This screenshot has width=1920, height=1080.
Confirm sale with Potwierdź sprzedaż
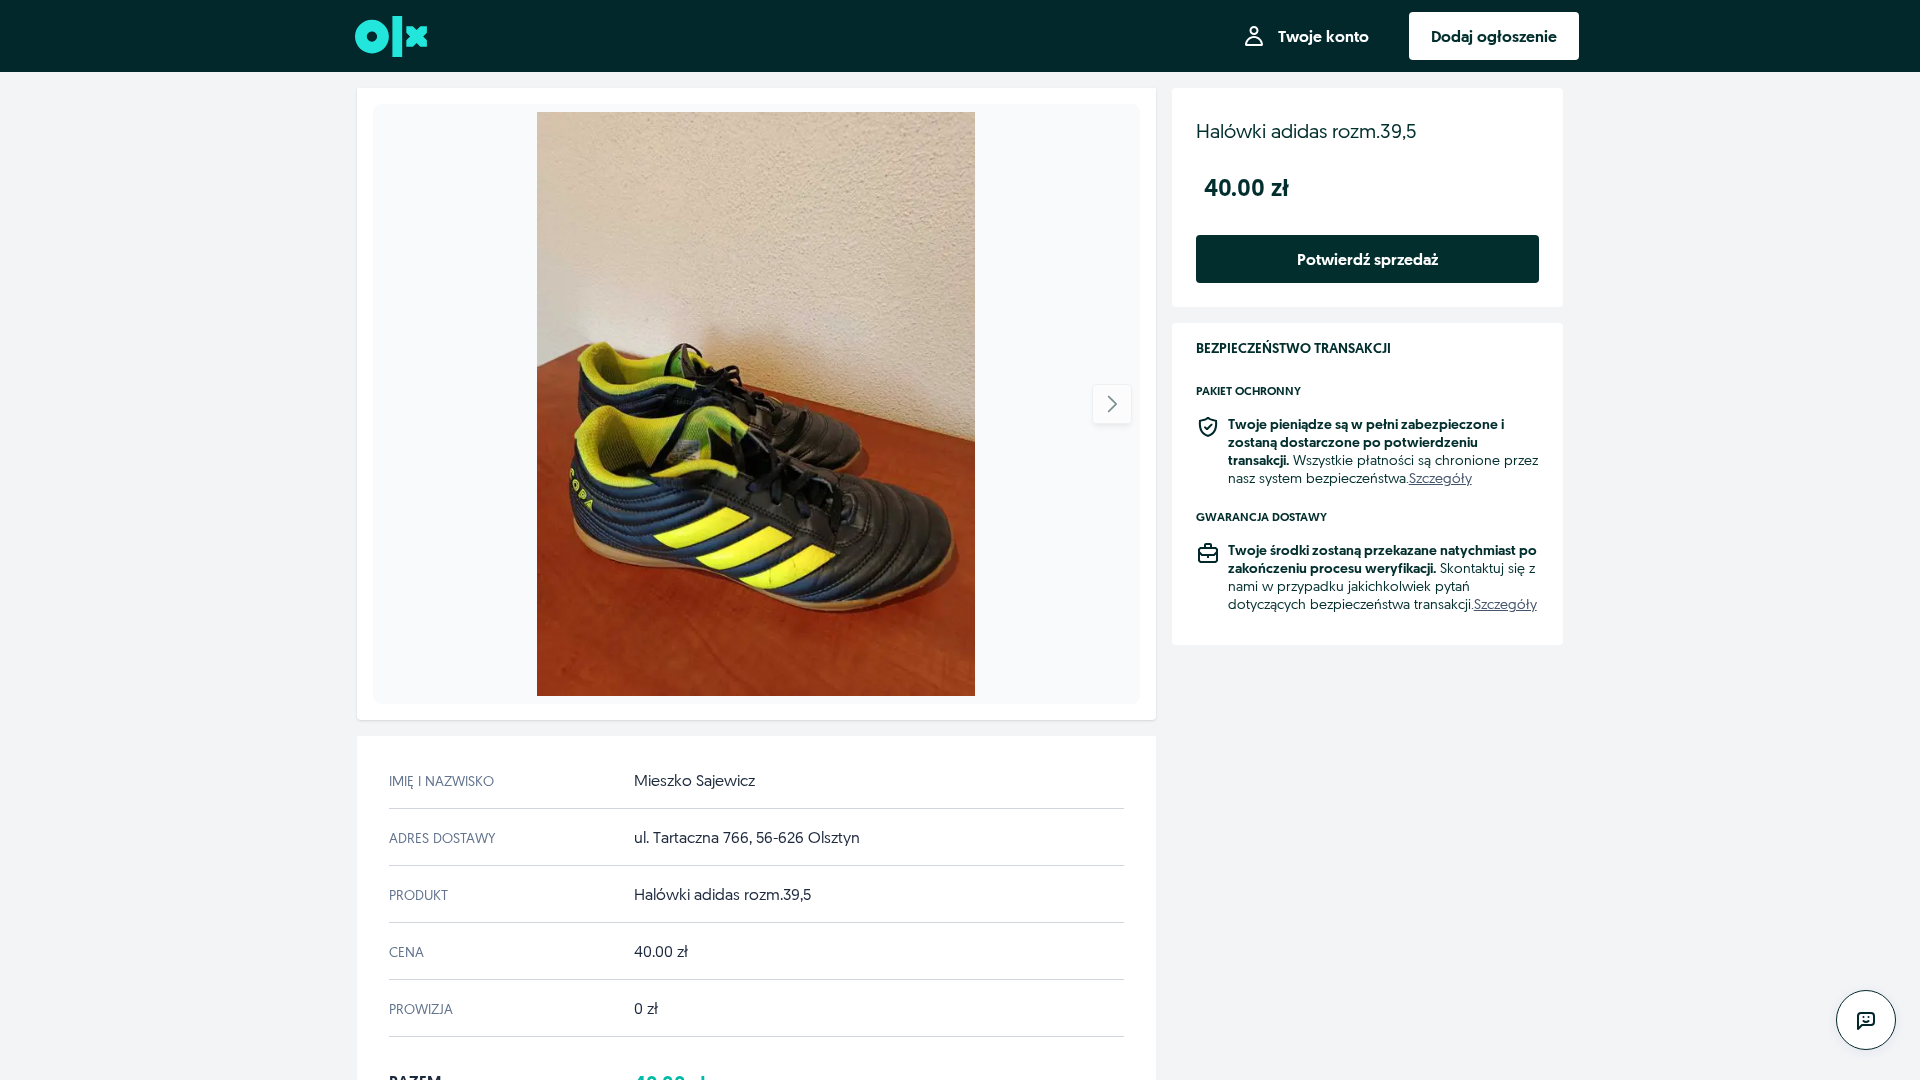click(x=1367, y=259)
